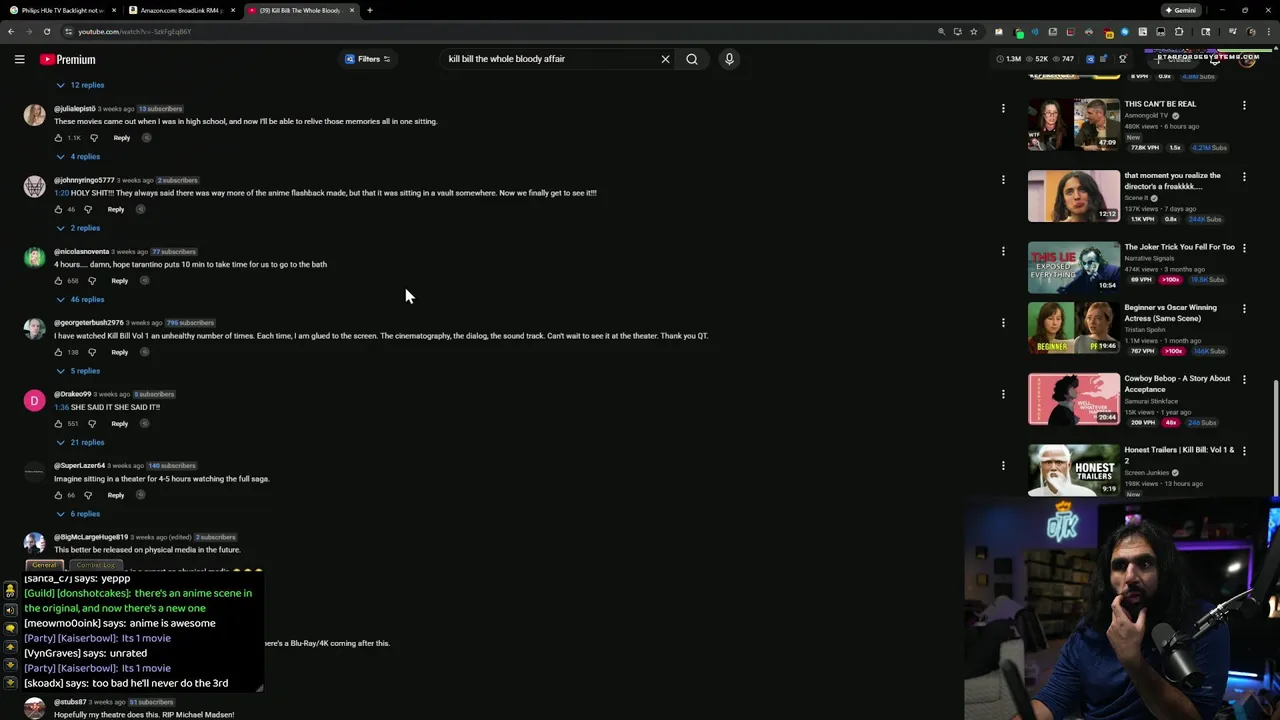This screenshot has width=1280, height=720.
Task: Click the browser address bar URL
Action: click(134, 31)
